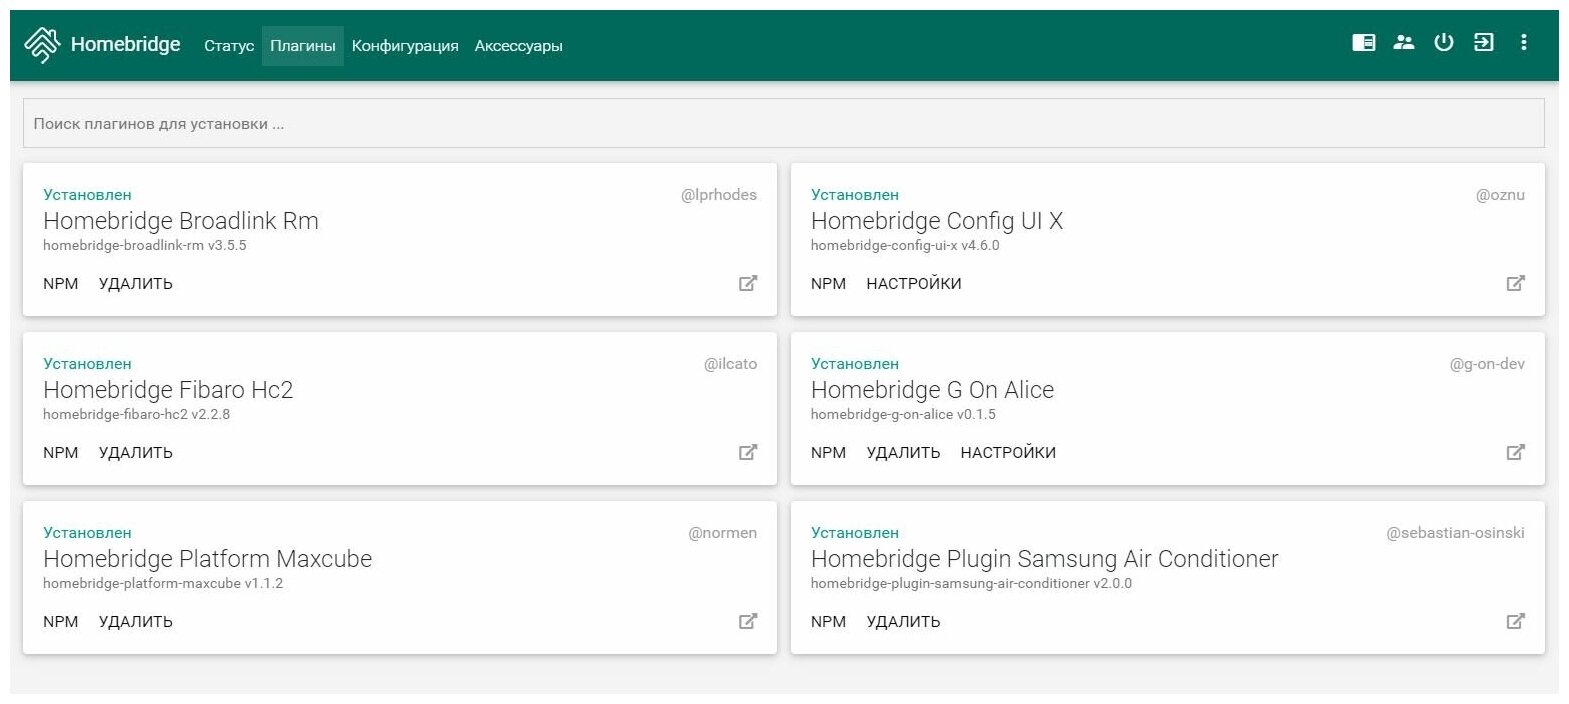Click the power restart icon
This screenshot has width=1569, height=704.
click(1443, 42)
